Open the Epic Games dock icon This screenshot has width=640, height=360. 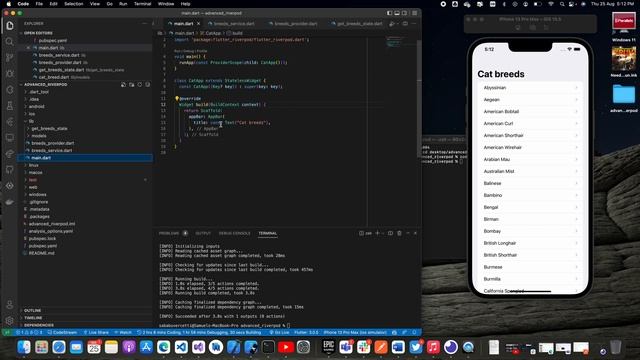pyautogui.click(x=328, y=347)
